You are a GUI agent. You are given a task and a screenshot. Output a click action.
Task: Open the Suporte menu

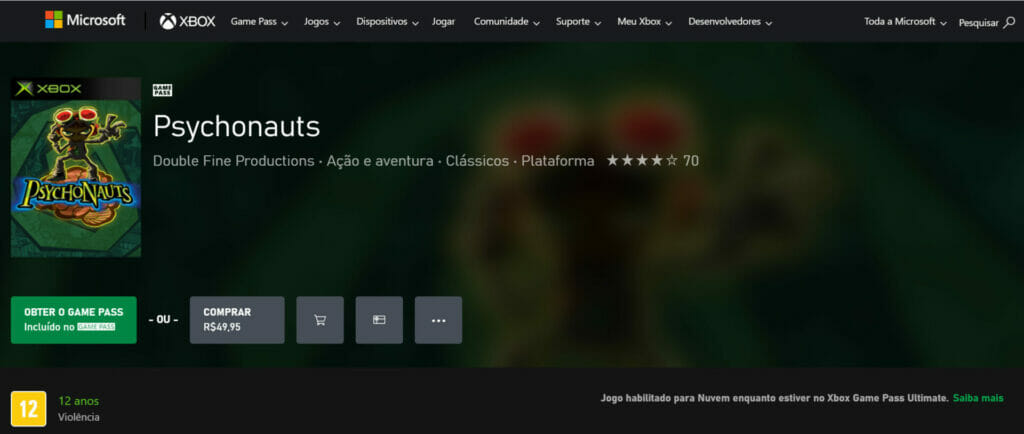579,21
